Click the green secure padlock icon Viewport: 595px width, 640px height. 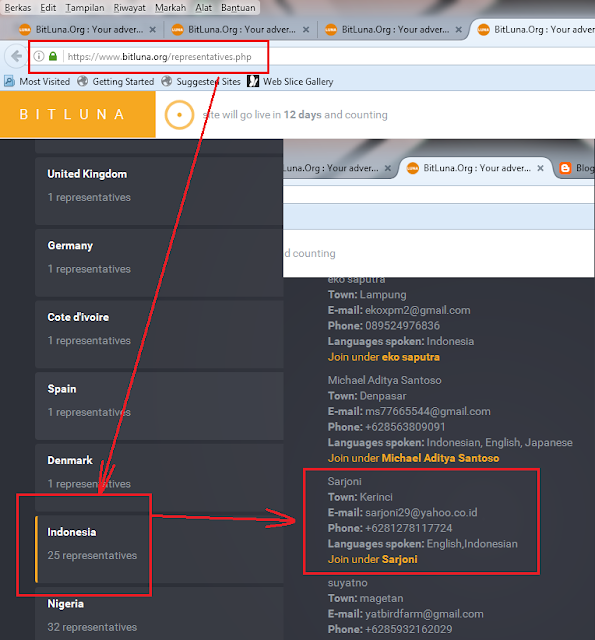point(53,56)
